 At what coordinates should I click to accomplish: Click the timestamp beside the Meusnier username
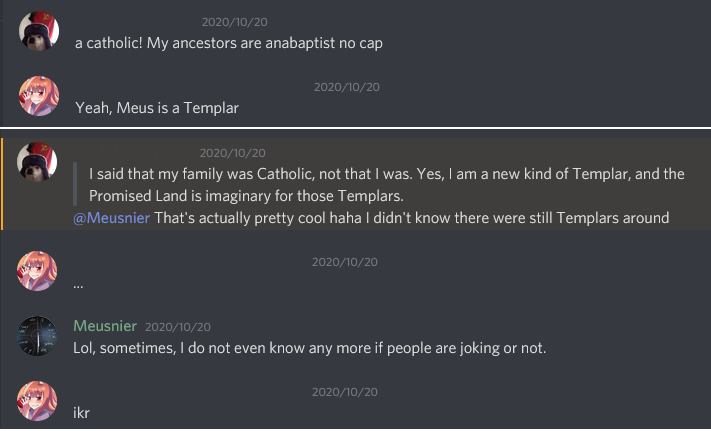coord(178,327)
